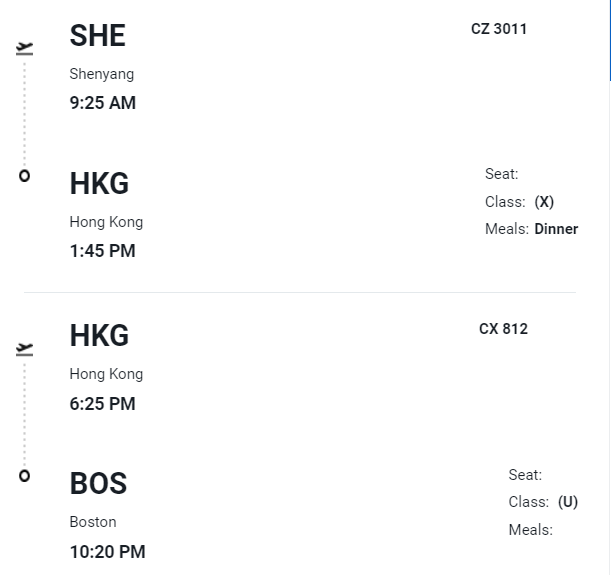Click the Meals label of CX 812 flight

point(530,530)
